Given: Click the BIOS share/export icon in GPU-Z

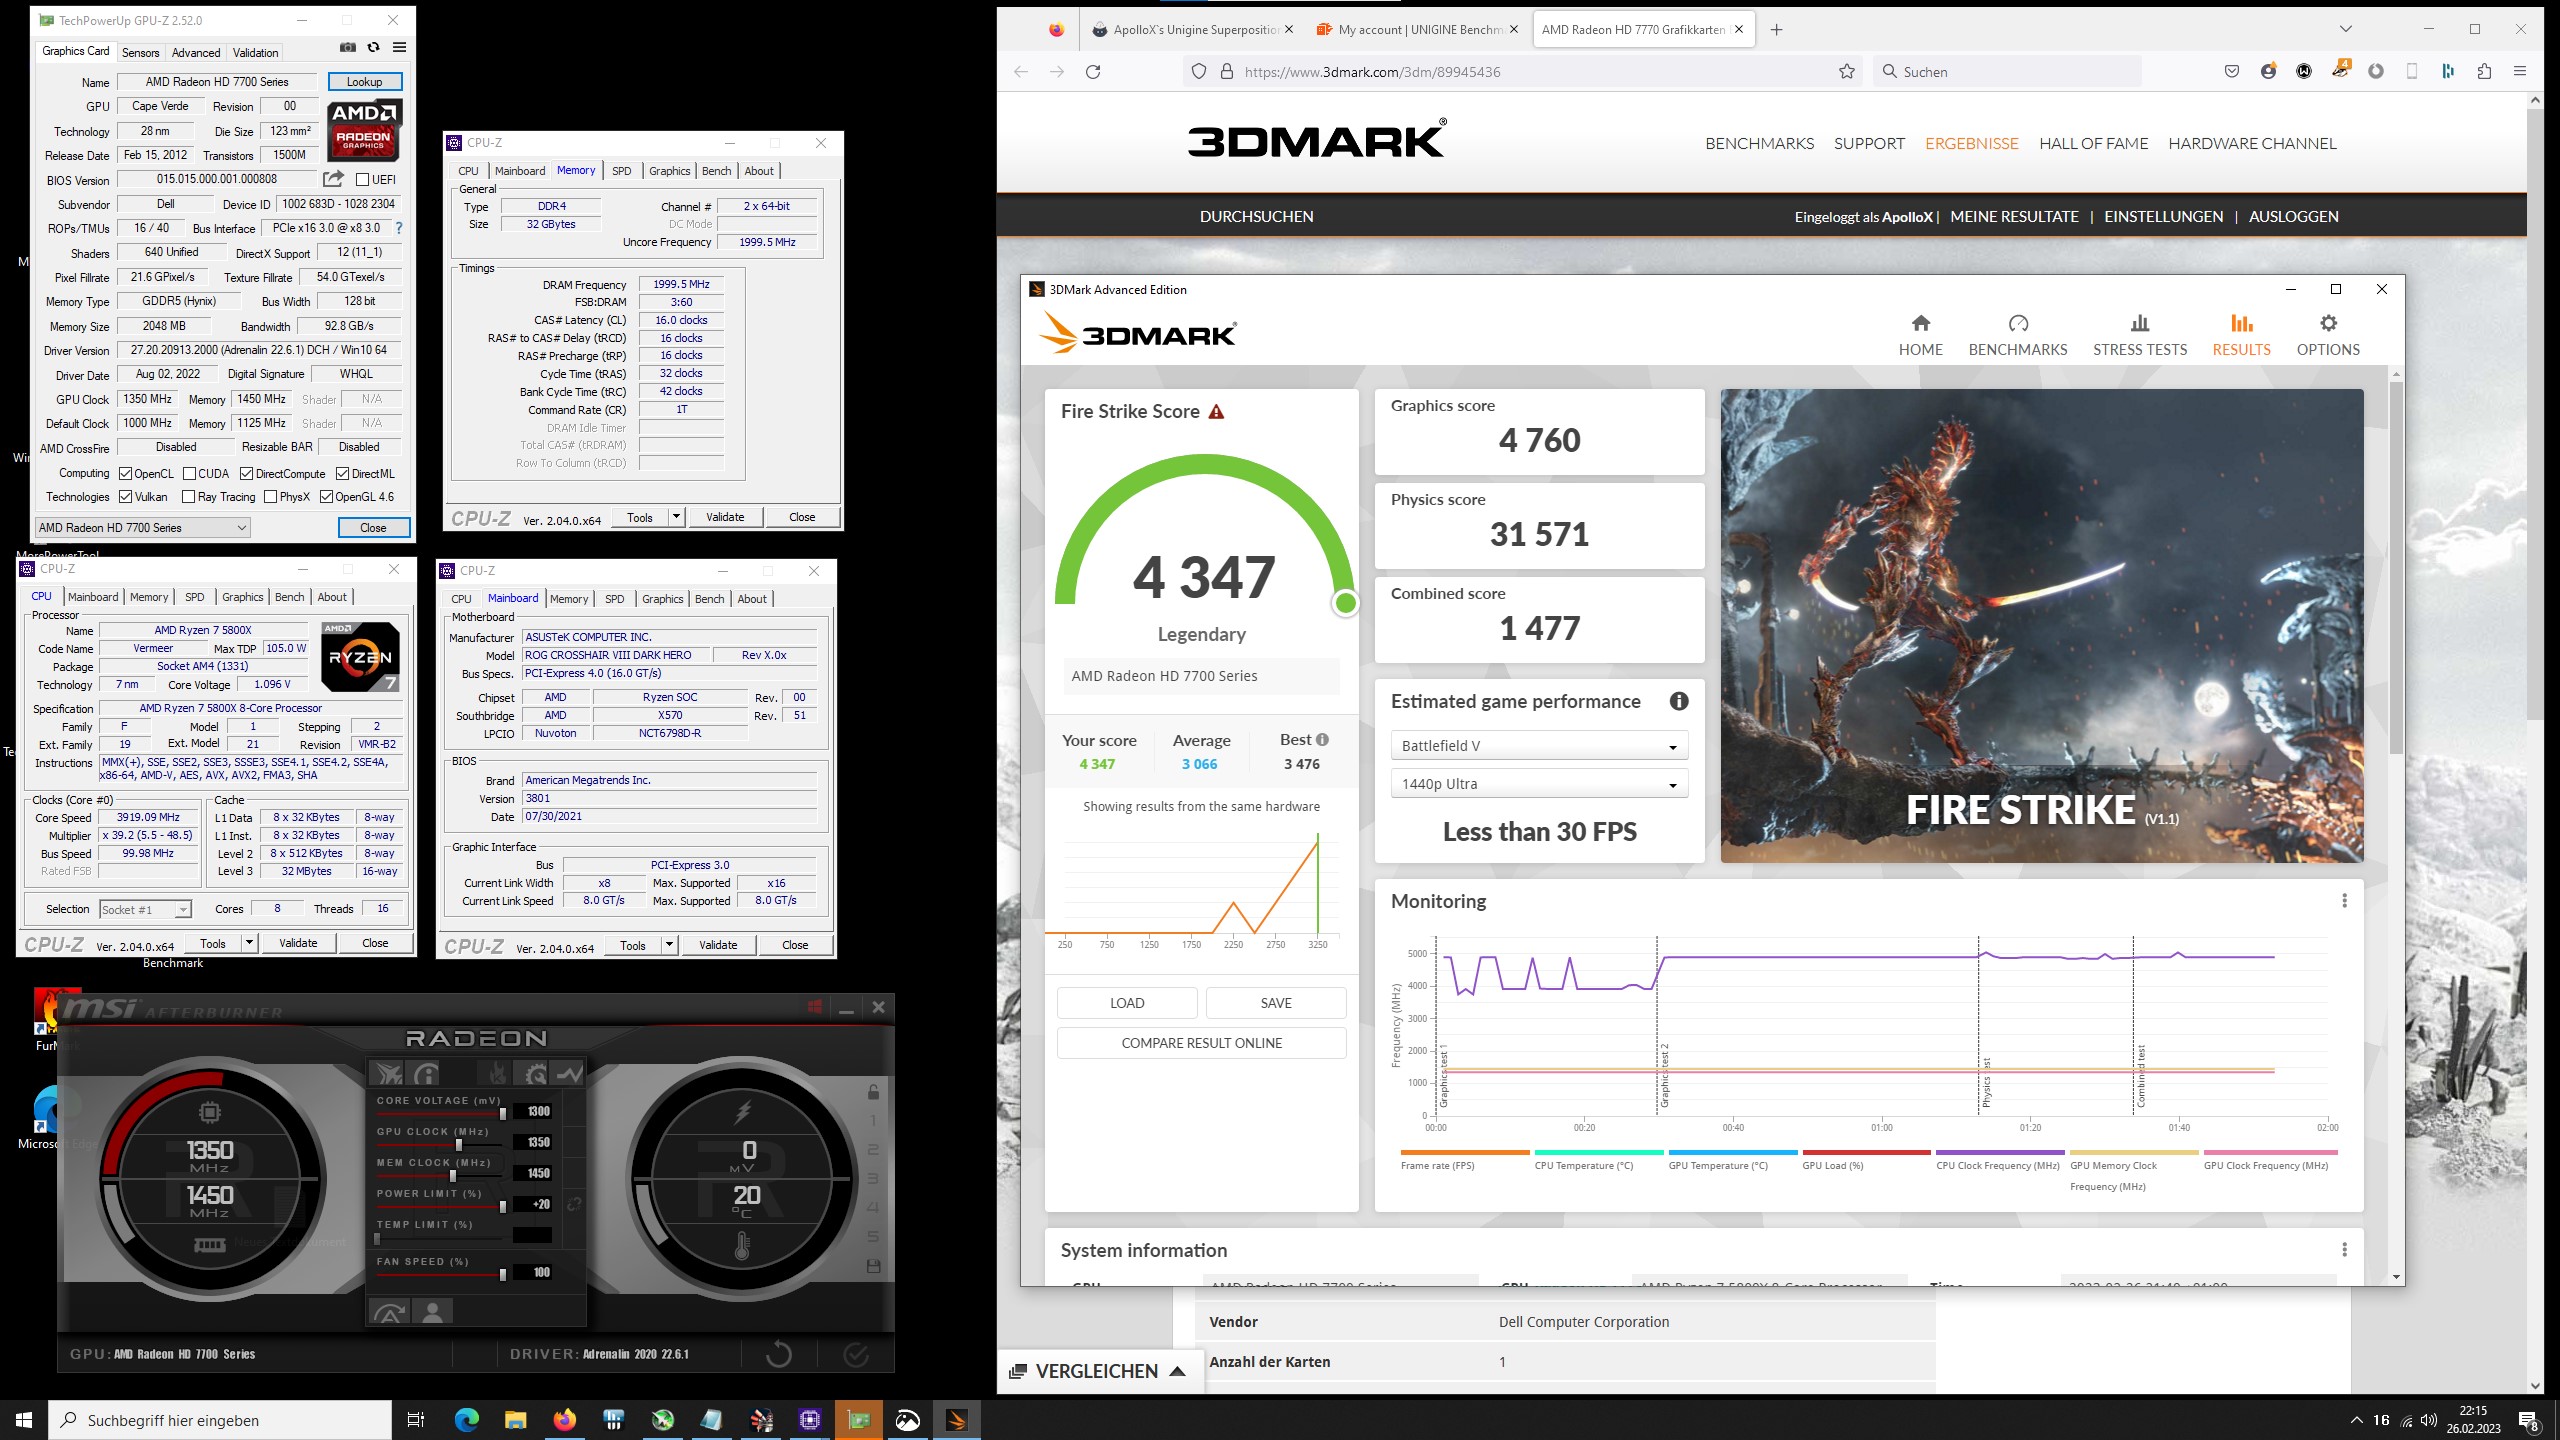Looking at the screenshot, I should pos(333,179).
